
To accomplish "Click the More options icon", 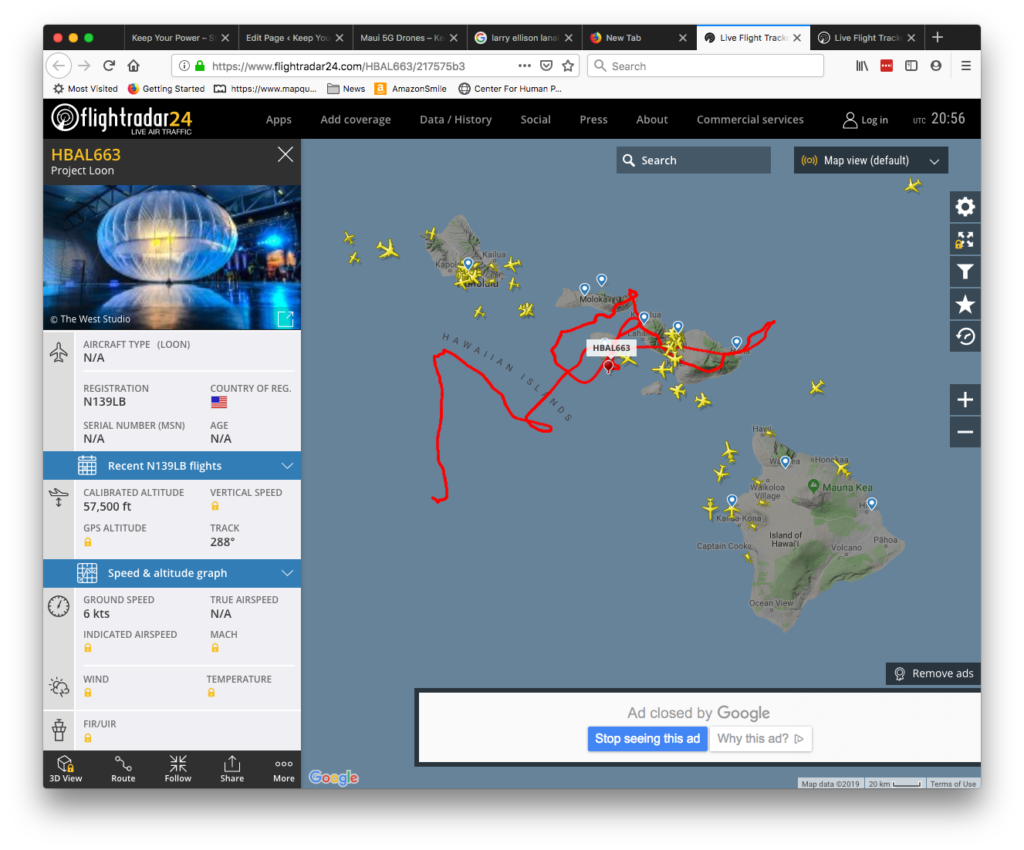I will [x=283, y=768].
